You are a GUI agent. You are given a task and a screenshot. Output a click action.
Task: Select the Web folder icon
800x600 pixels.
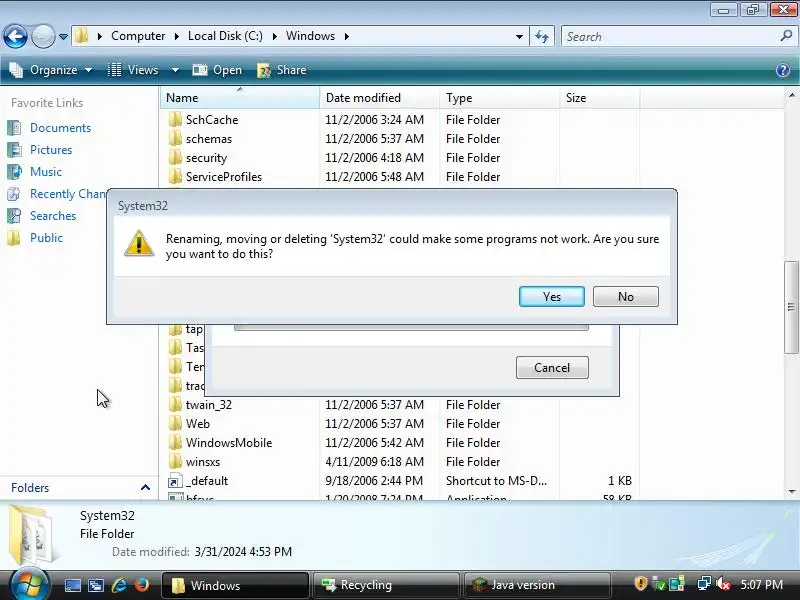175,423
